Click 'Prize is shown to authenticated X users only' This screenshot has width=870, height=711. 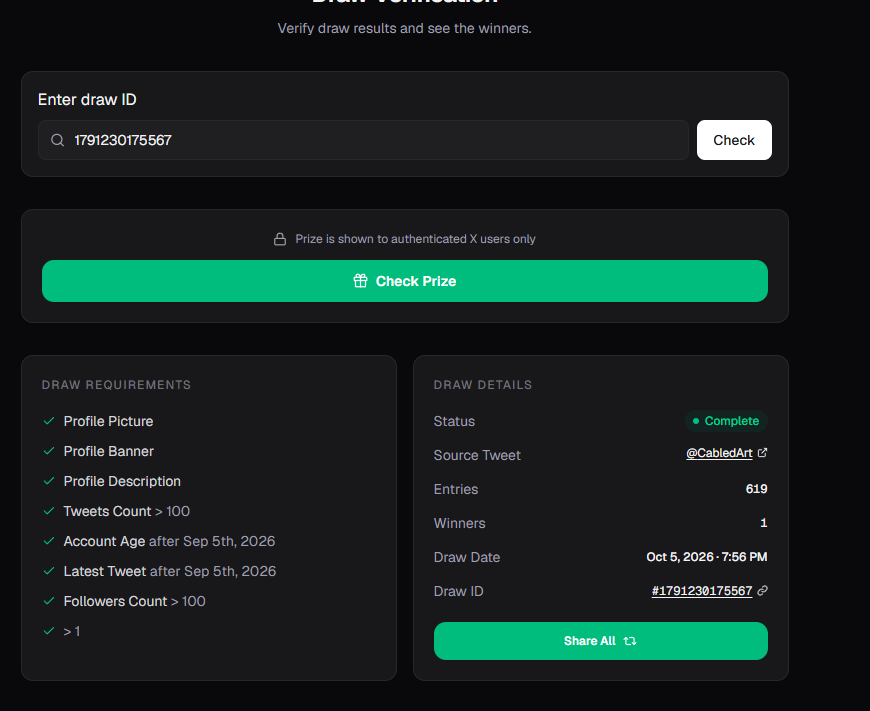pos(415,239)
